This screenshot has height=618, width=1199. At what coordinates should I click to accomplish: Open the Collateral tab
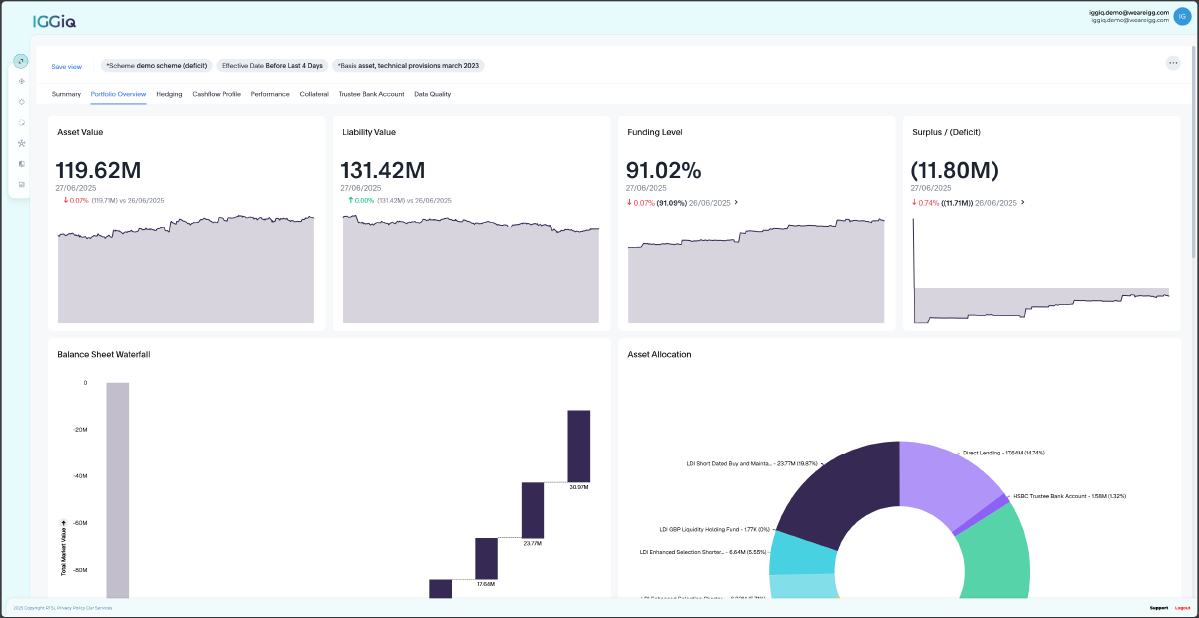pos(314,94)
